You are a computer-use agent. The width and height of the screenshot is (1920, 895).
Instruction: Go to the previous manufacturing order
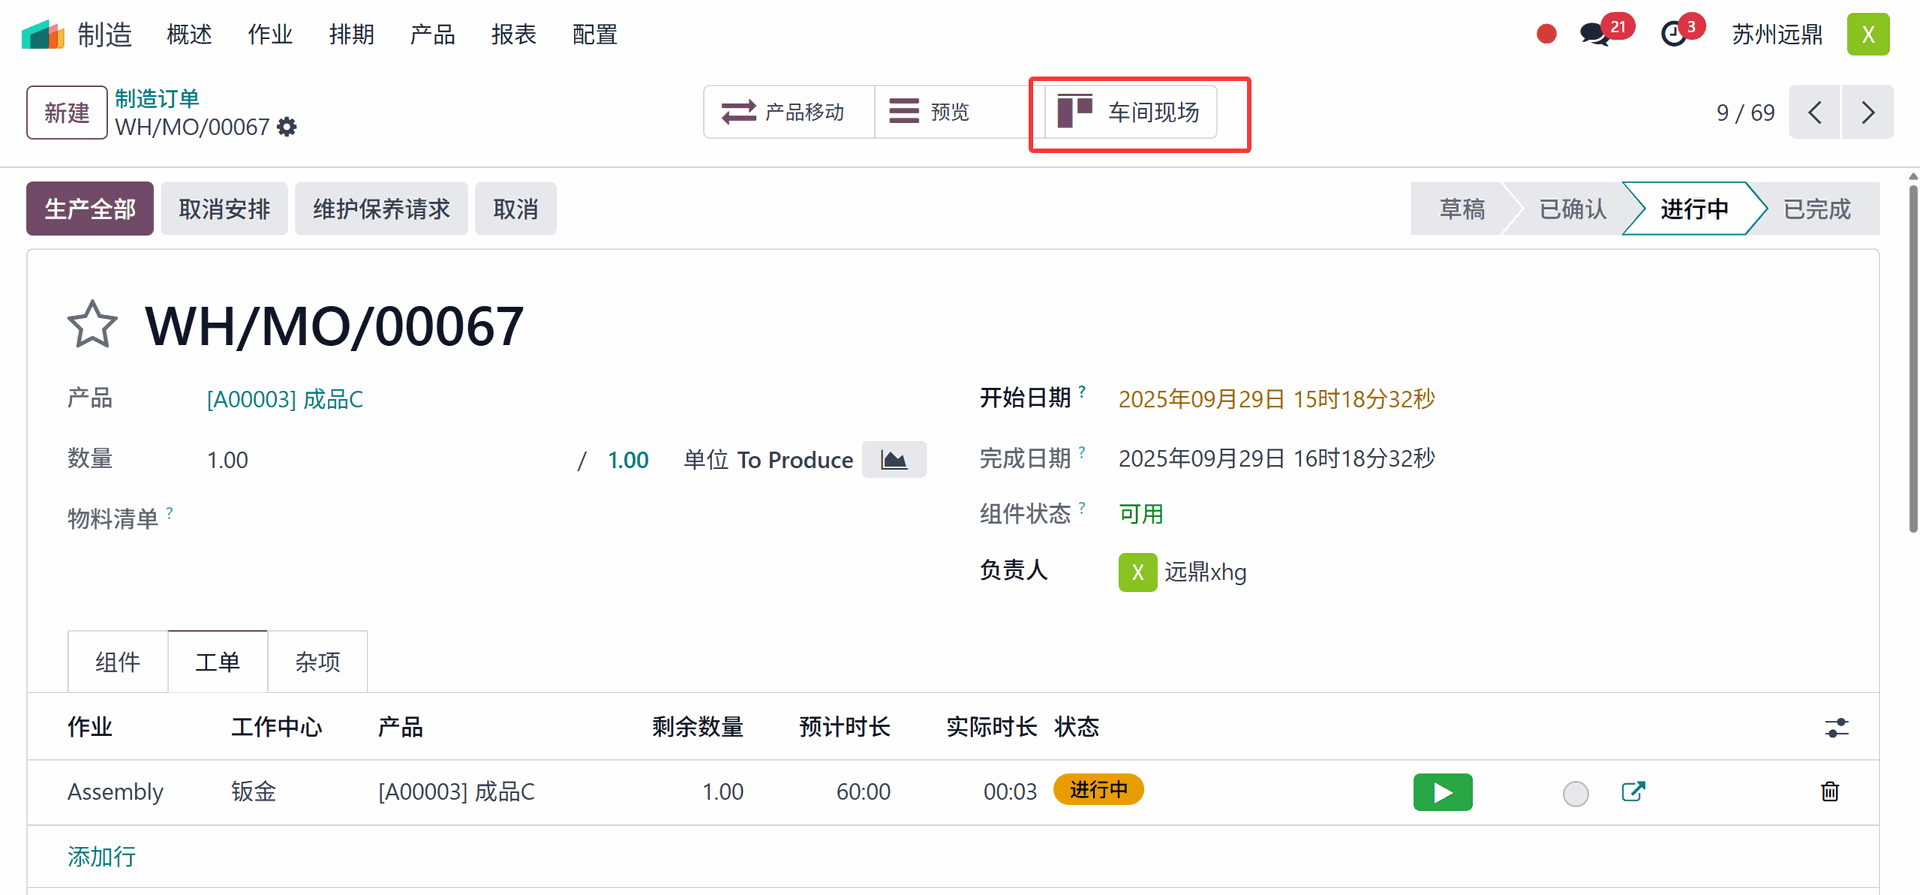[x=1815, y=112]
